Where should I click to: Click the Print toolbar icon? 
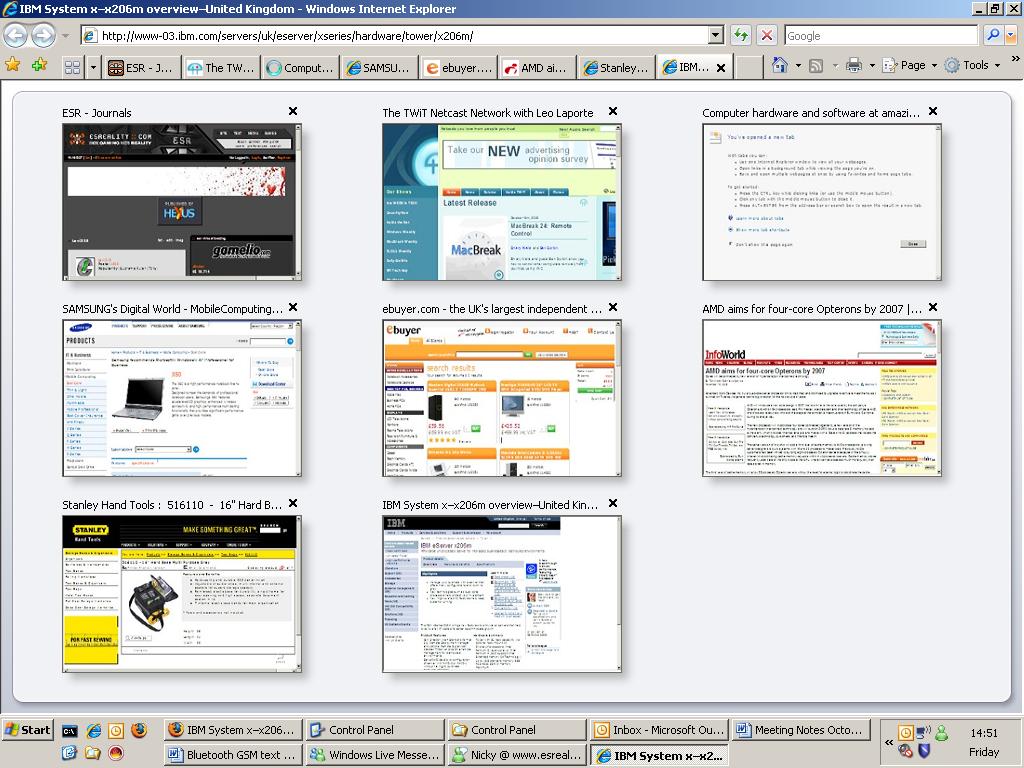(853, 65)
